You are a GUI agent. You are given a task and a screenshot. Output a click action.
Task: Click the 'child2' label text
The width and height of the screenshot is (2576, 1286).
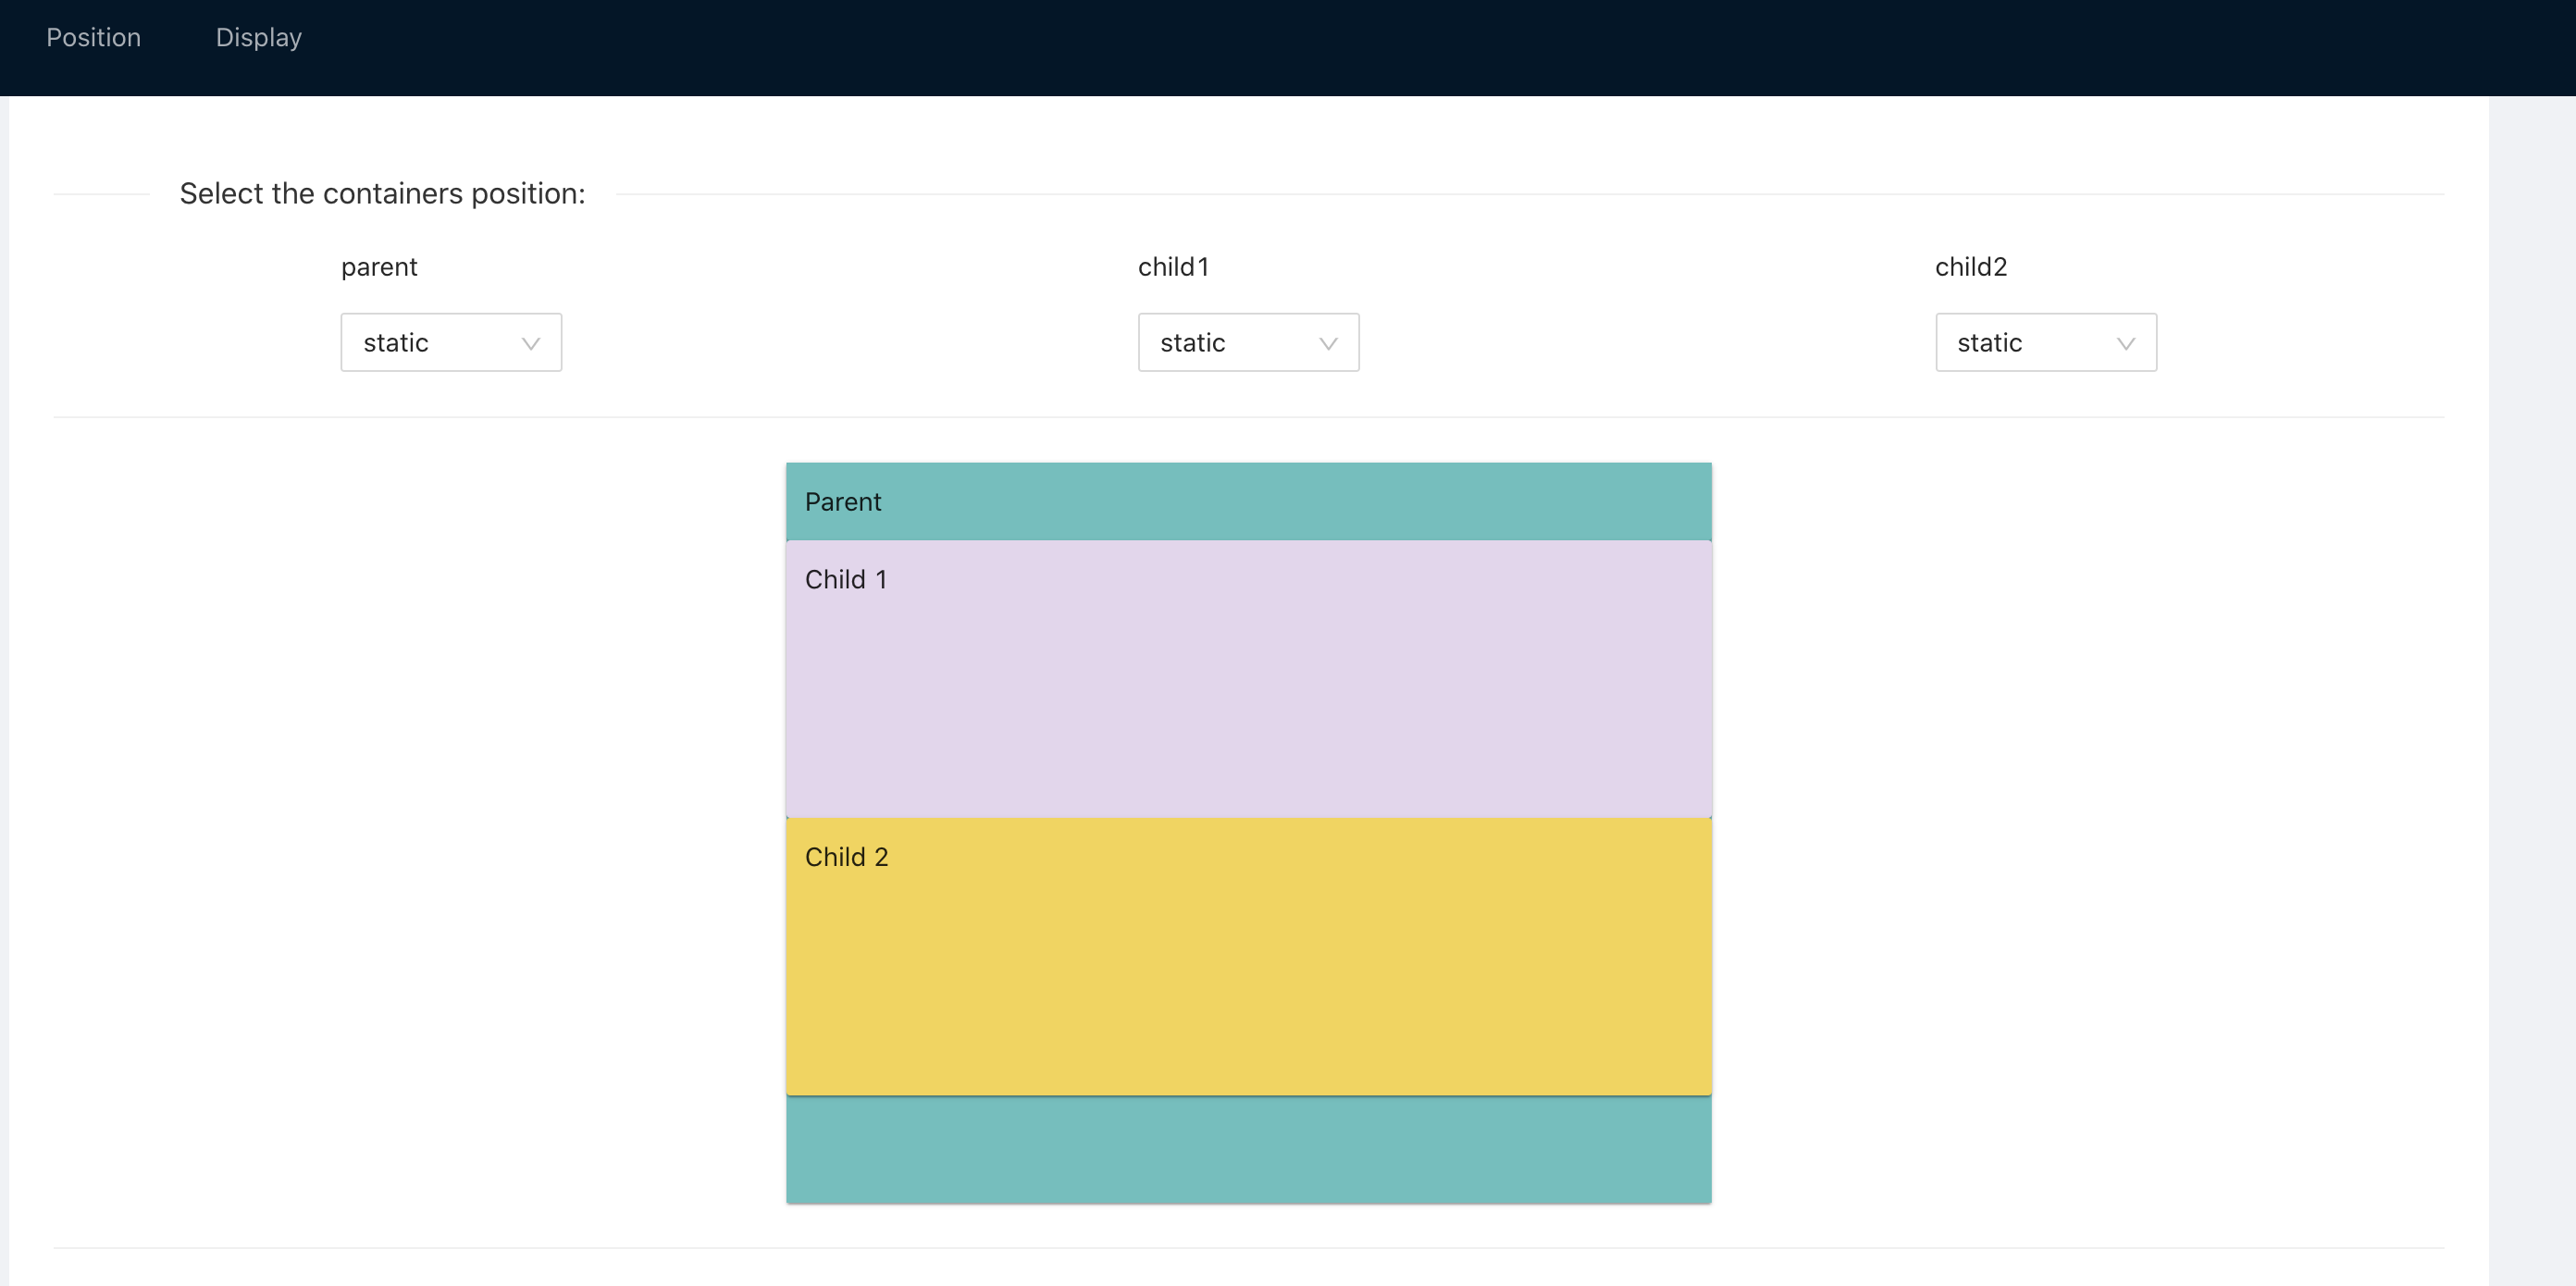(x=1971, y=267)
